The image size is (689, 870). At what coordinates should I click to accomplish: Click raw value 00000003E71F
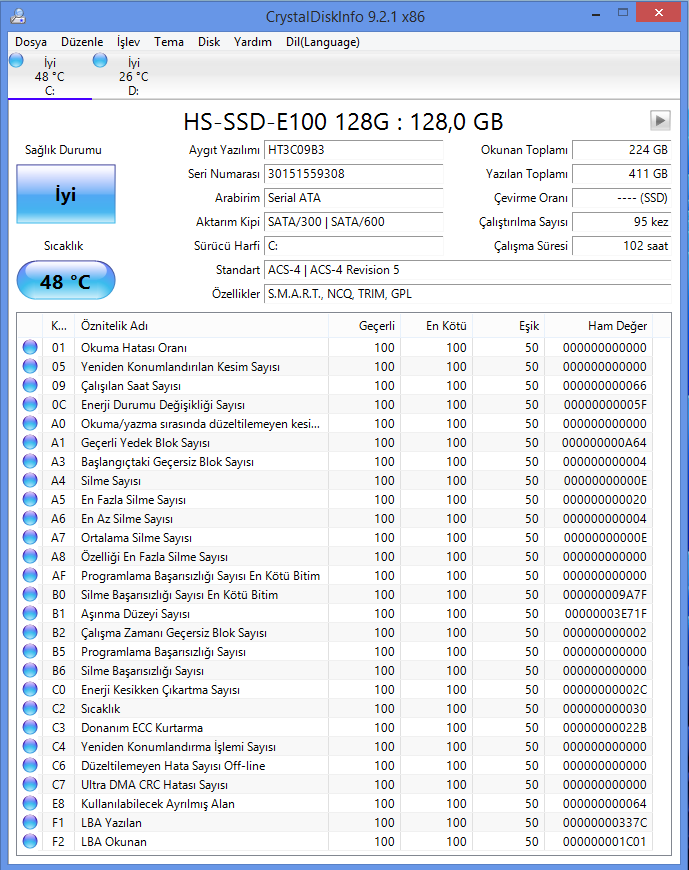pos(605,614)
